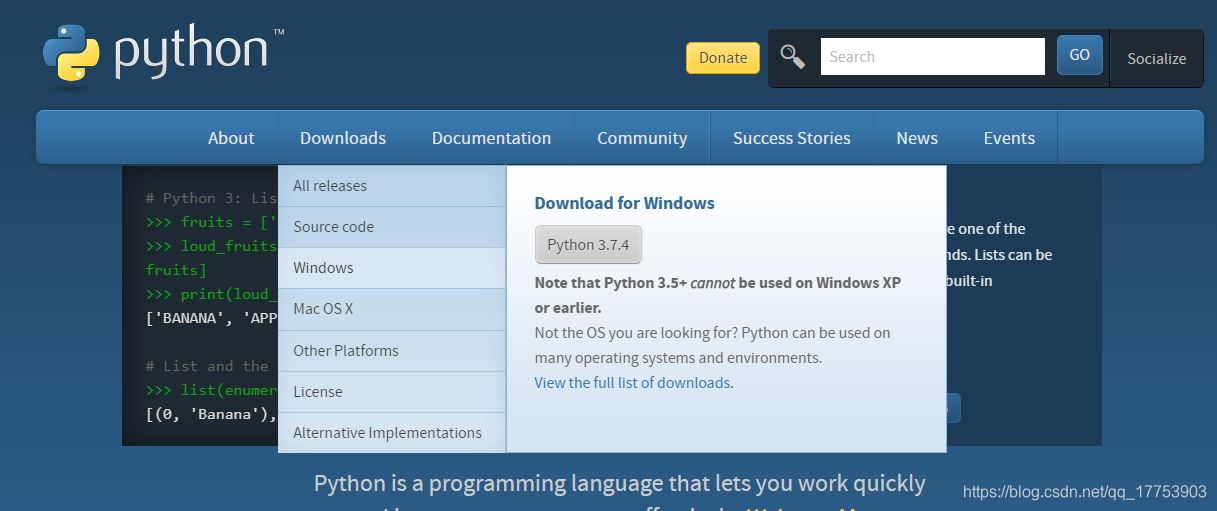Select All releases in Downloads submenu
This screenshot has width=1217, height=511.
point(392,186)
